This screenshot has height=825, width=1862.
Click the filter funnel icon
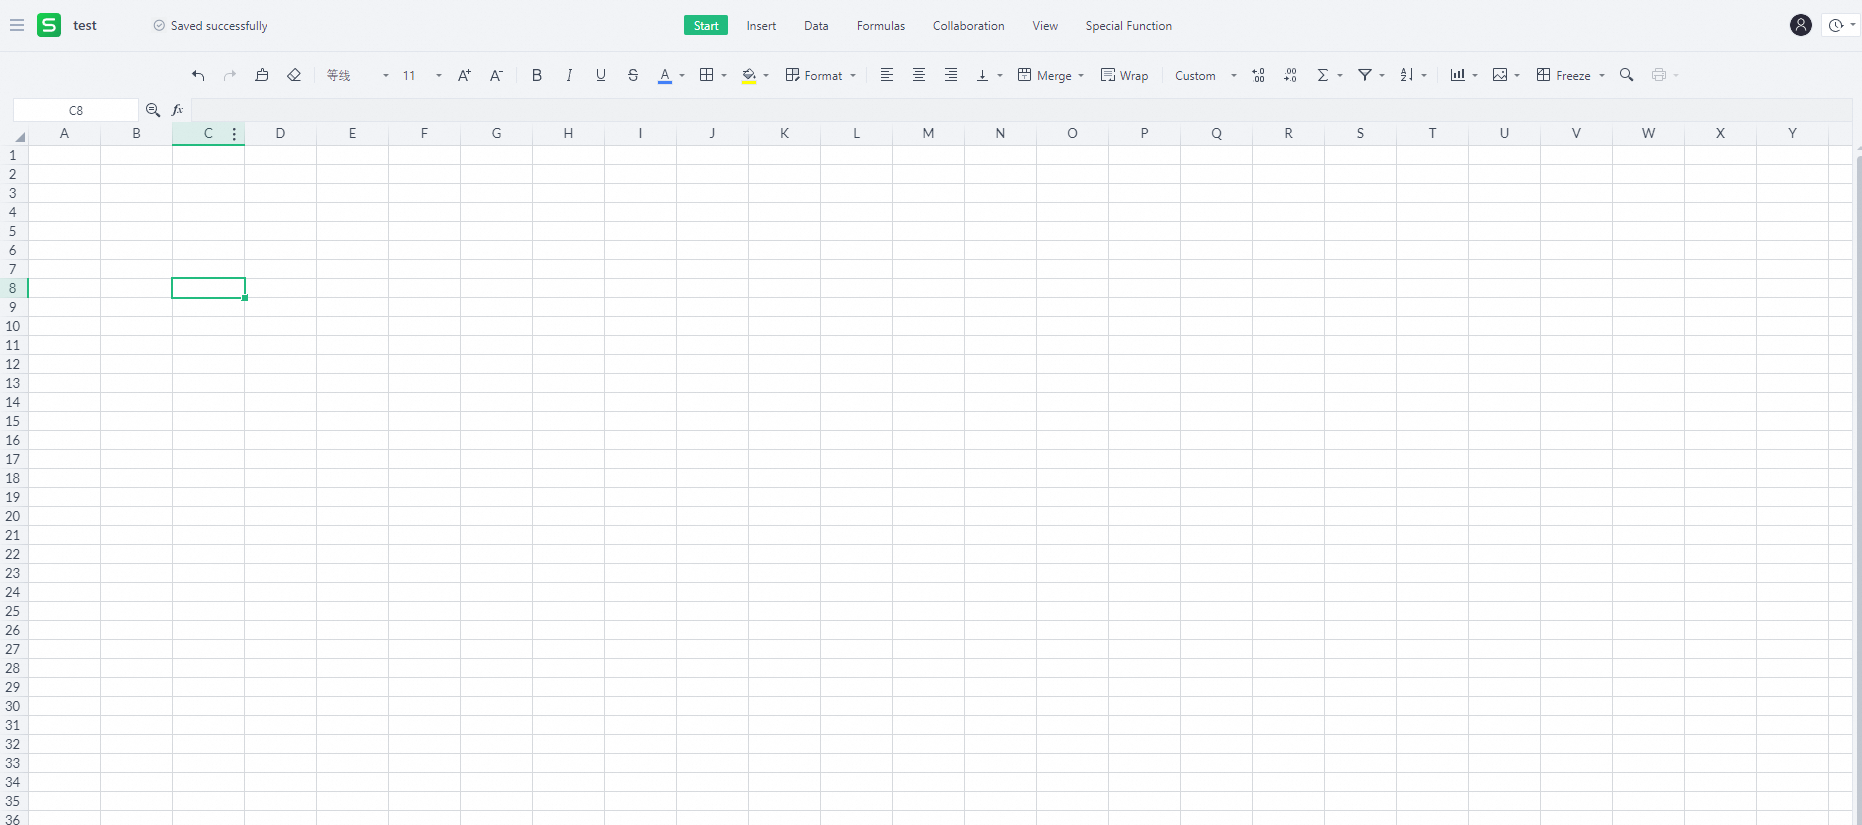1365,75
